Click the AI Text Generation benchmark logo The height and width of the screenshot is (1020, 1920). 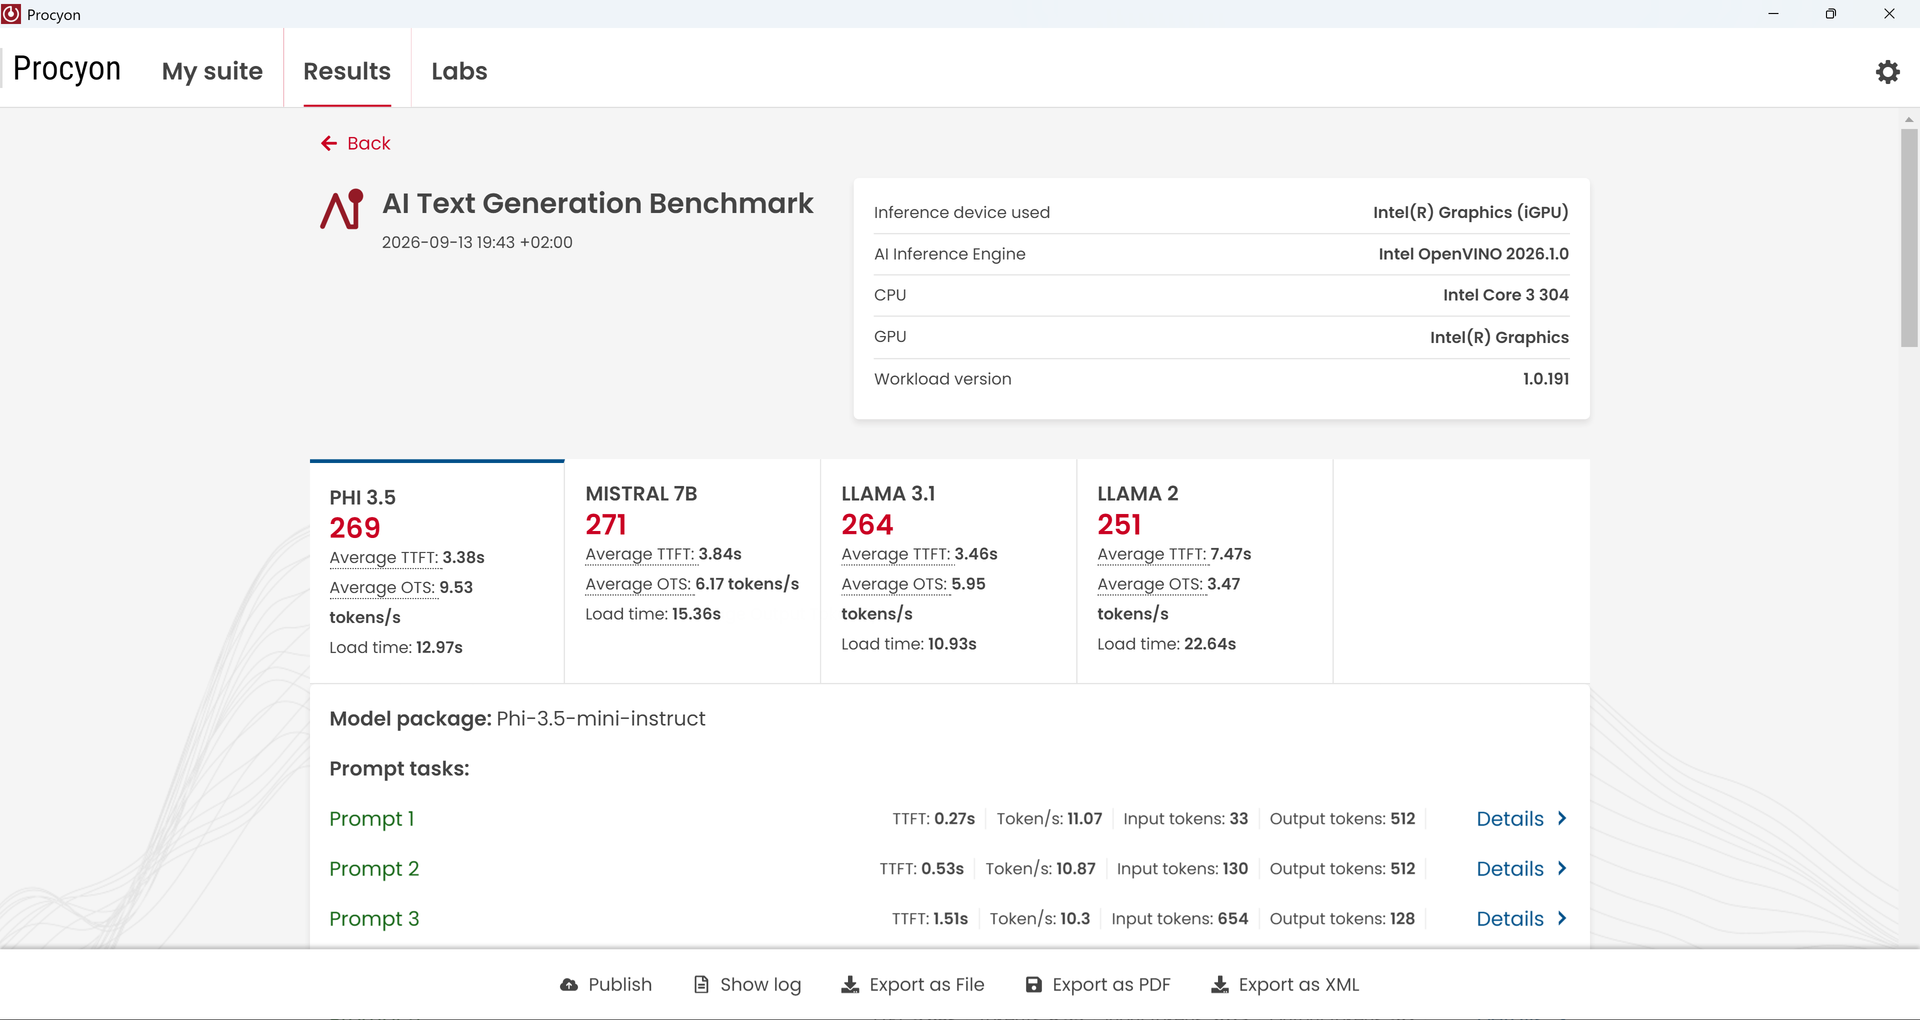(342, 209)
